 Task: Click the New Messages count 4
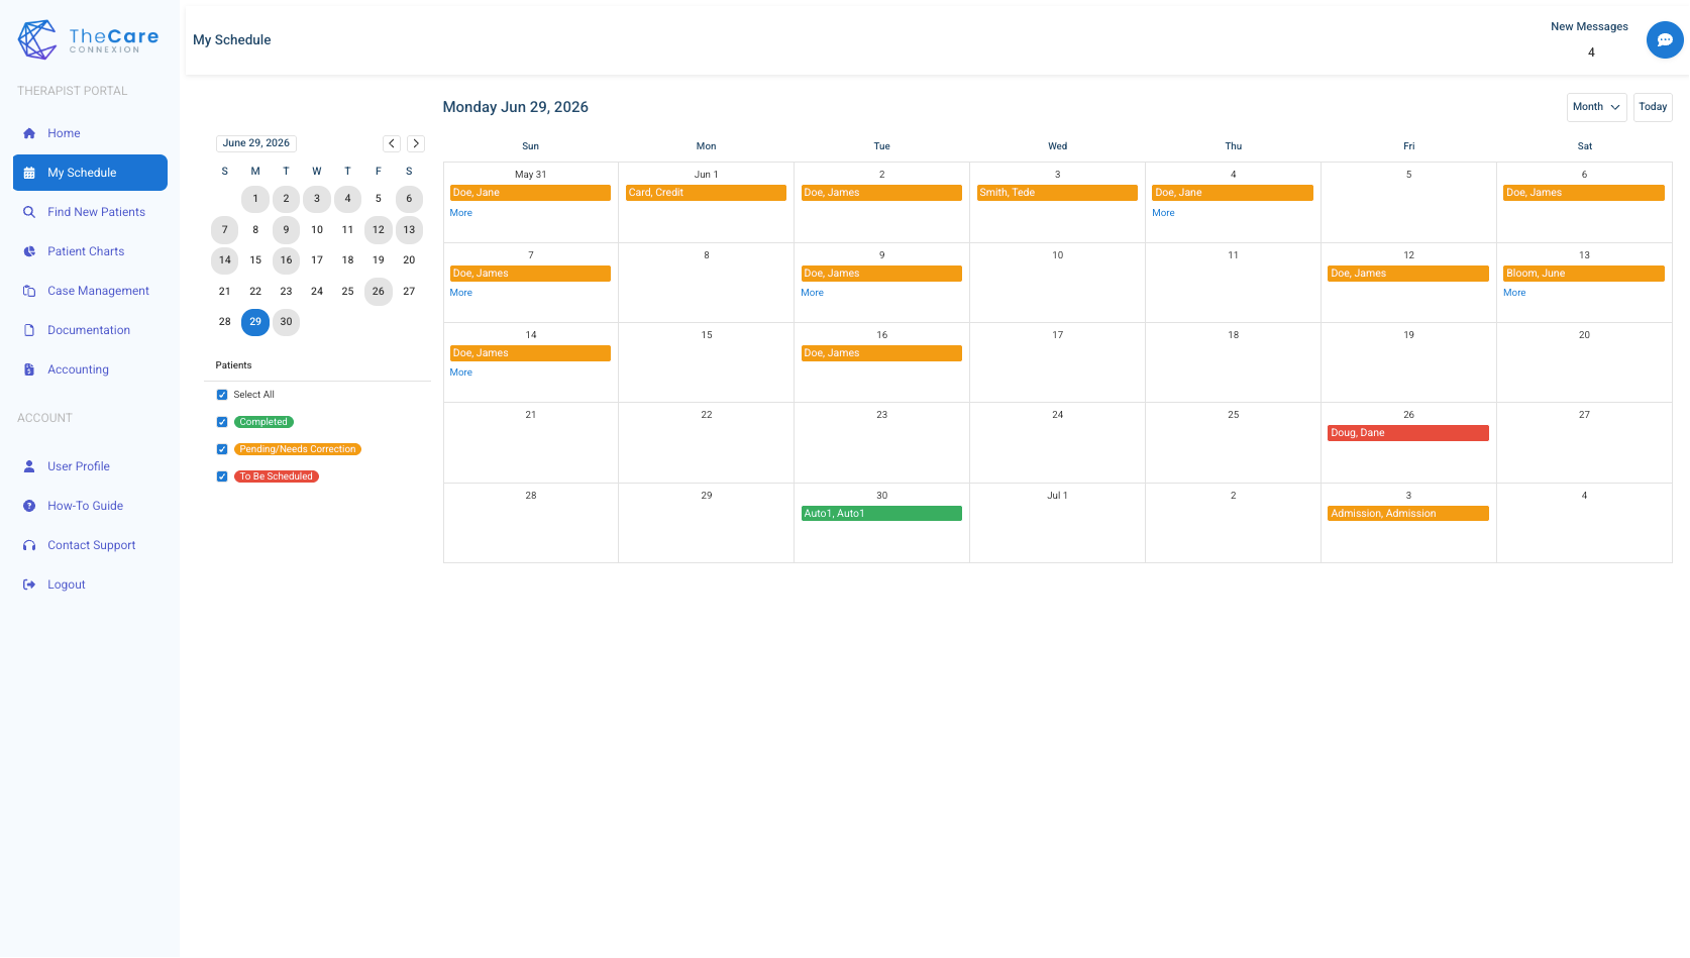click(x=1590, y=53)
